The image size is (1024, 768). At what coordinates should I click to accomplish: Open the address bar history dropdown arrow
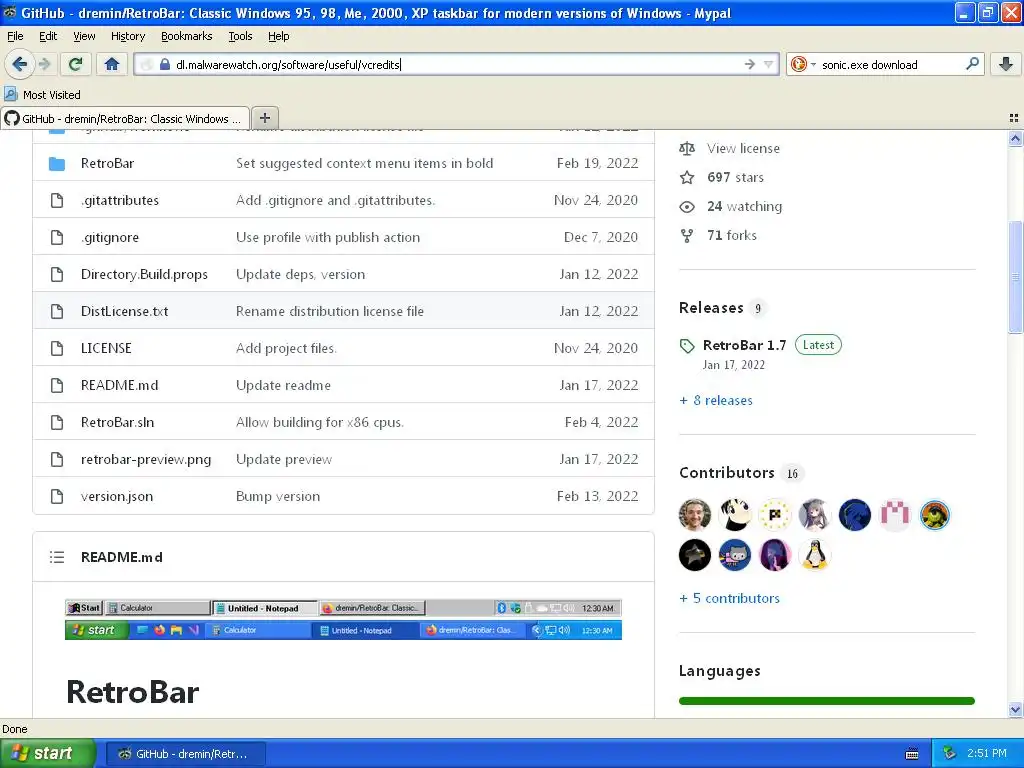[x=769, y=64]
